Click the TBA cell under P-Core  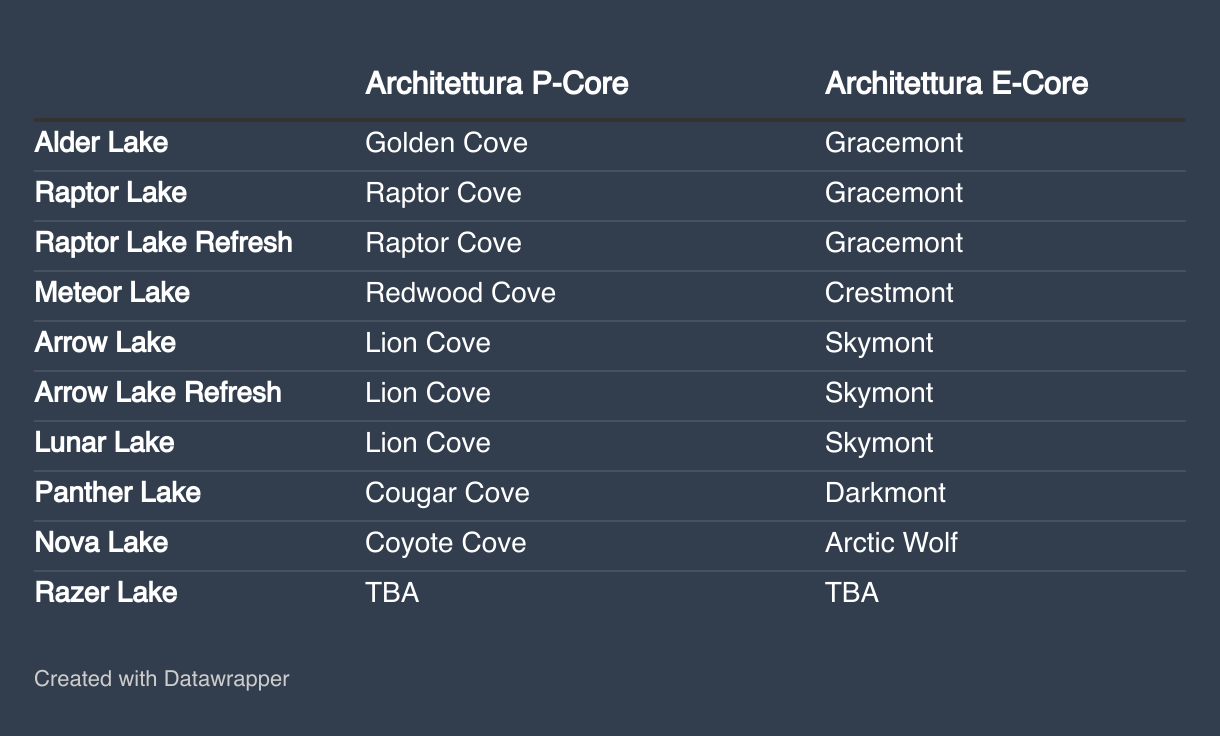coord(392,593)
